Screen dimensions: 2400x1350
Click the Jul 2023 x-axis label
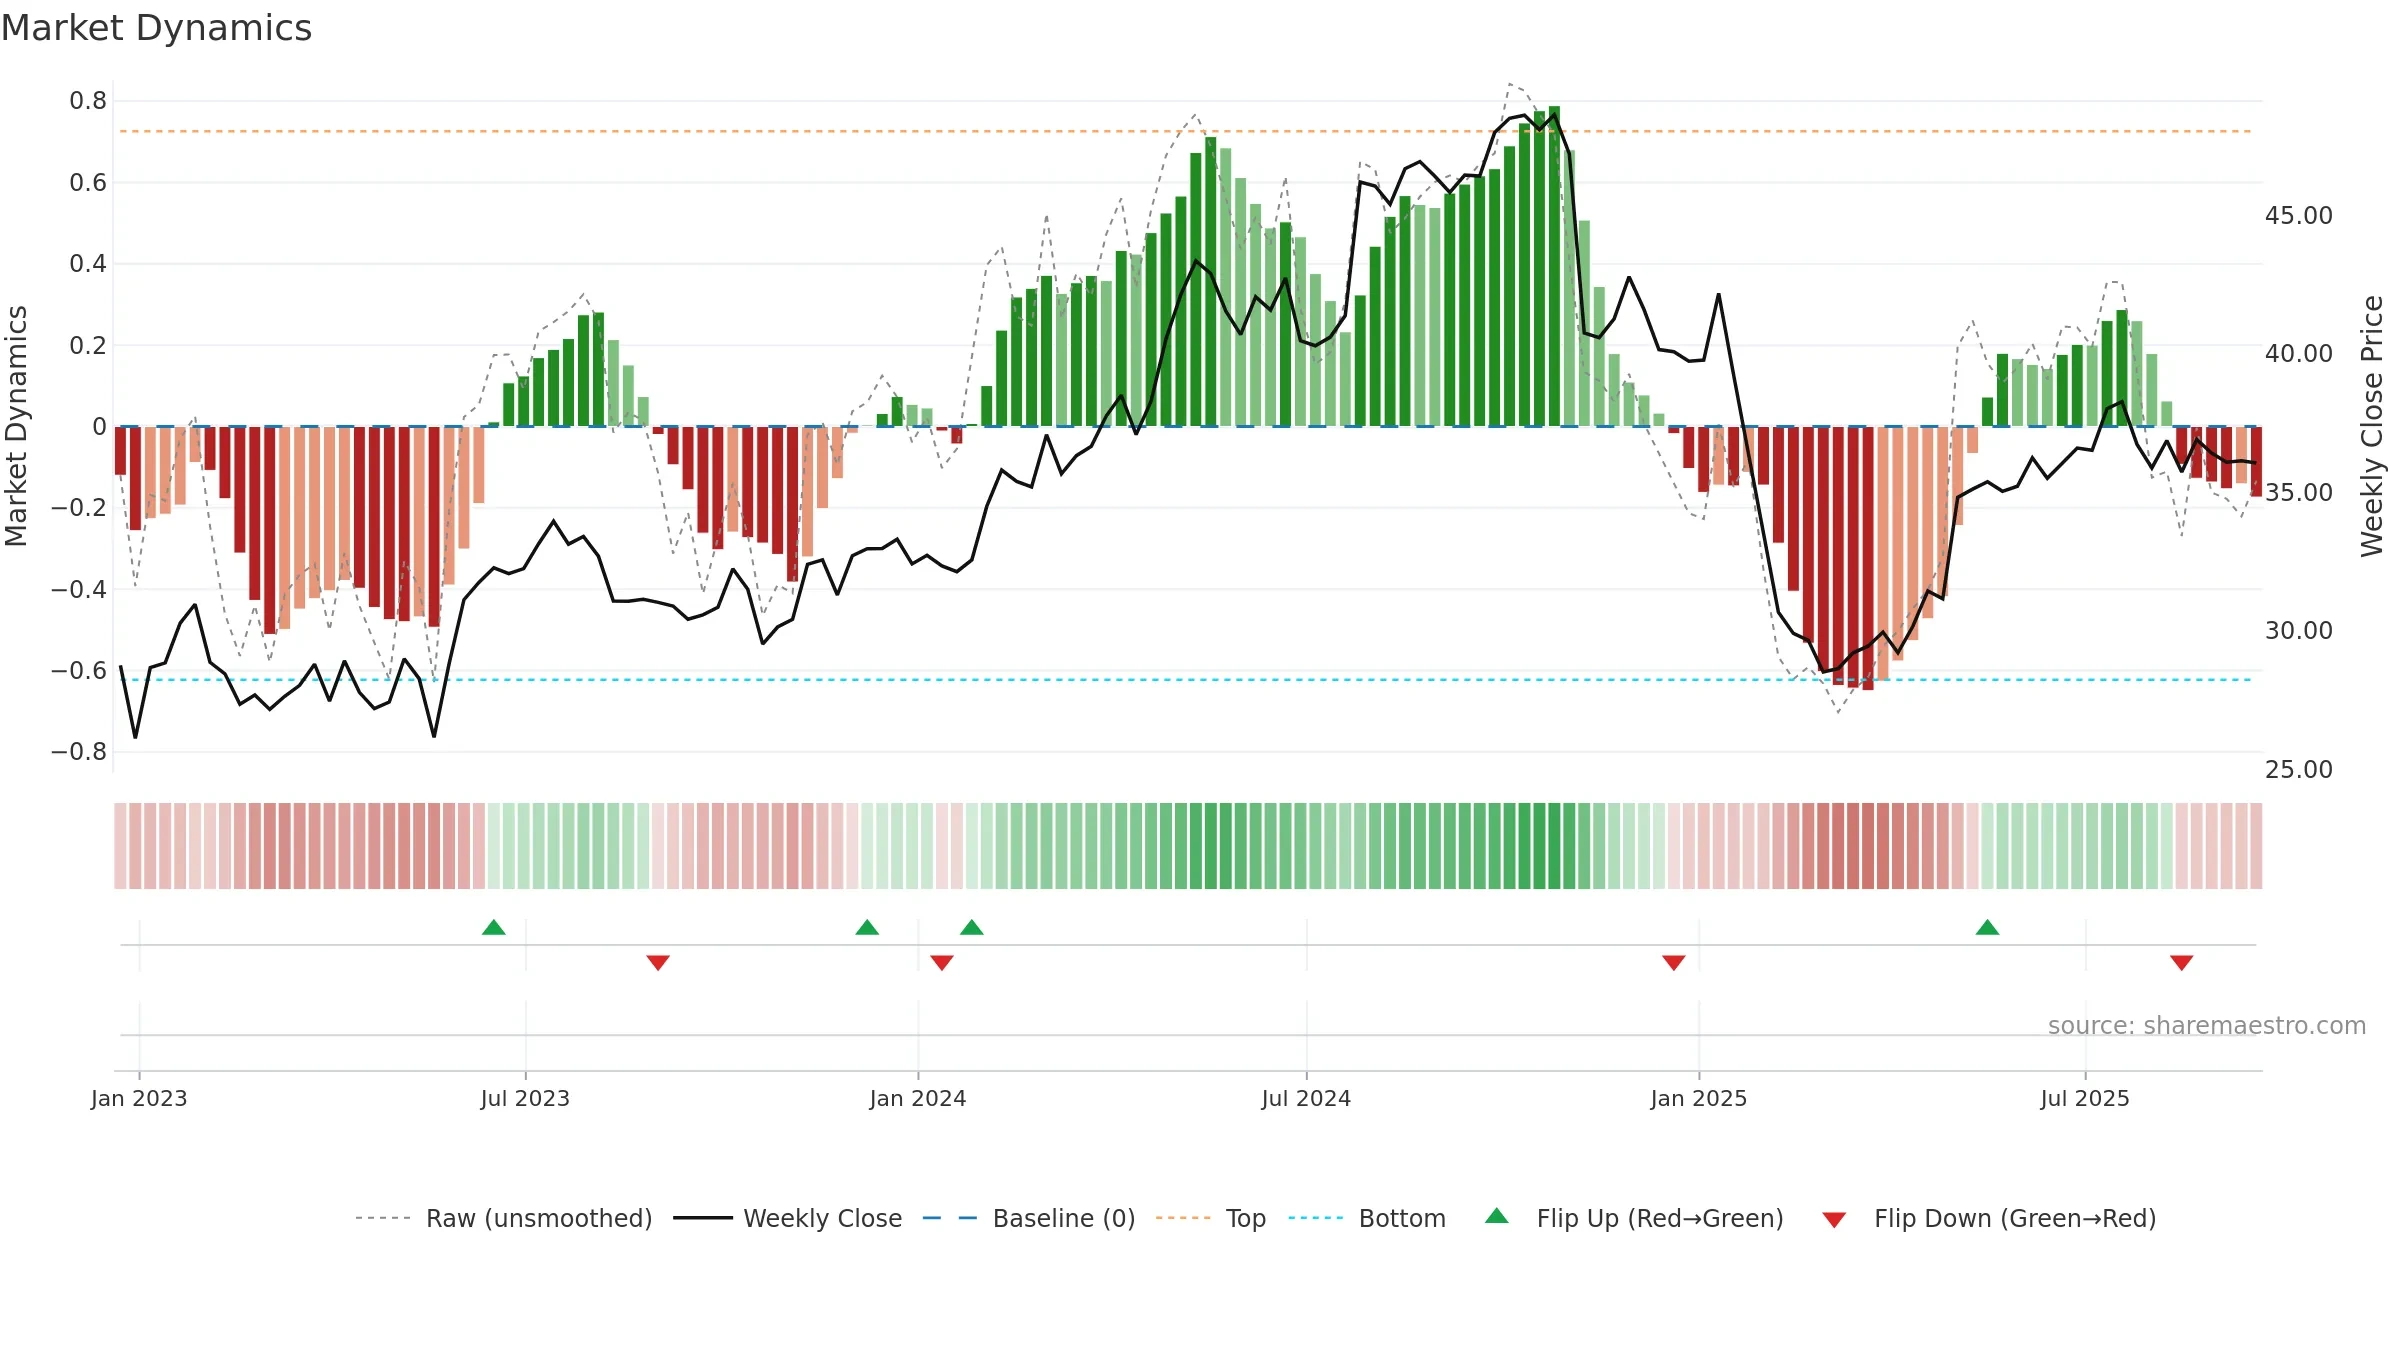(x=525, y=1098)
